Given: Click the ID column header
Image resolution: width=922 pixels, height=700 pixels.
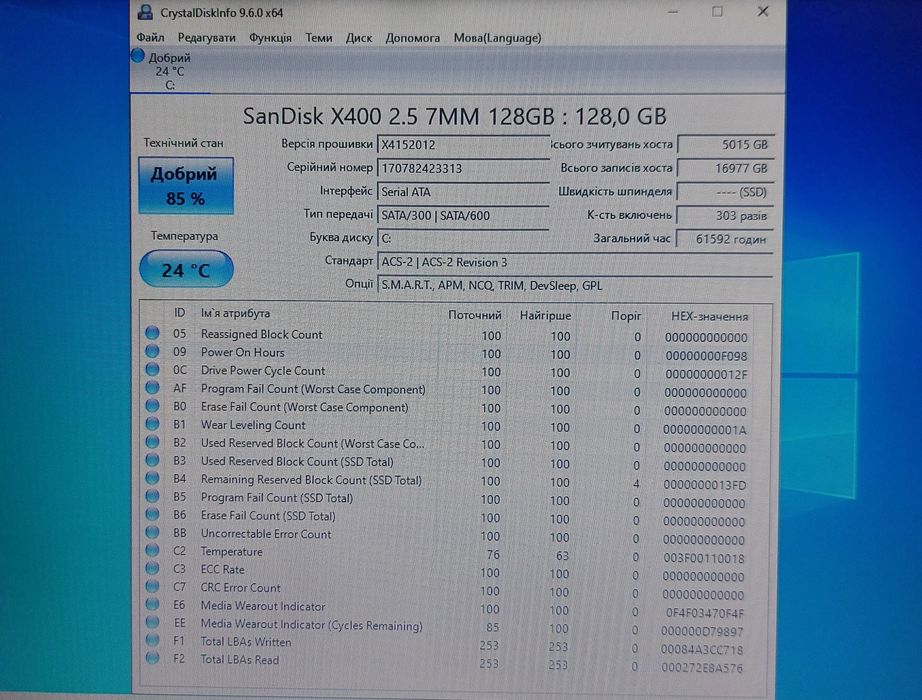Looking at the screenshot, I should click(x=179, y=313).
